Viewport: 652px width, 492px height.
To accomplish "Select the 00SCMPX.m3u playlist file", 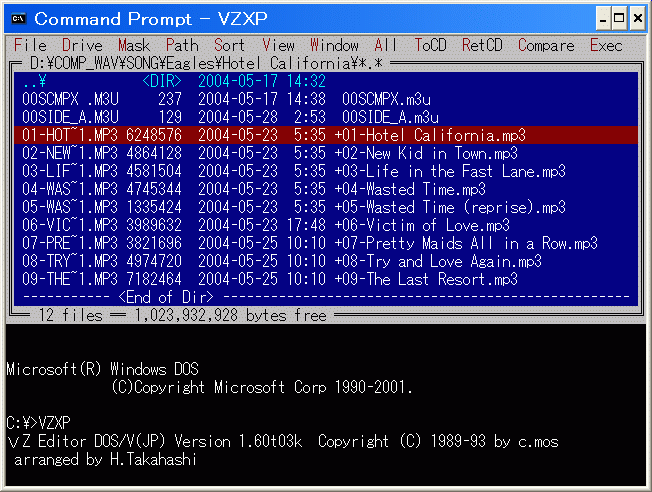I will 386,99.
